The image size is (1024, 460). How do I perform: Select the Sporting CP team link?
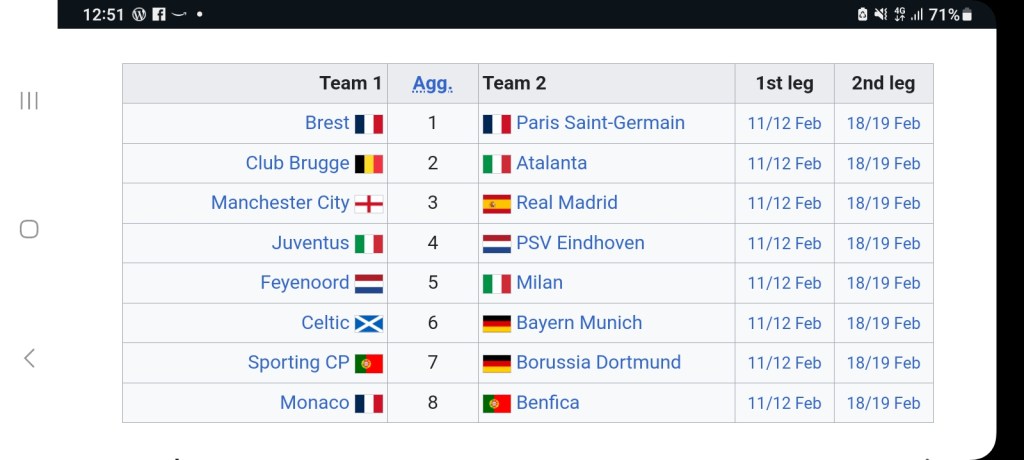[x=298, y=363]
